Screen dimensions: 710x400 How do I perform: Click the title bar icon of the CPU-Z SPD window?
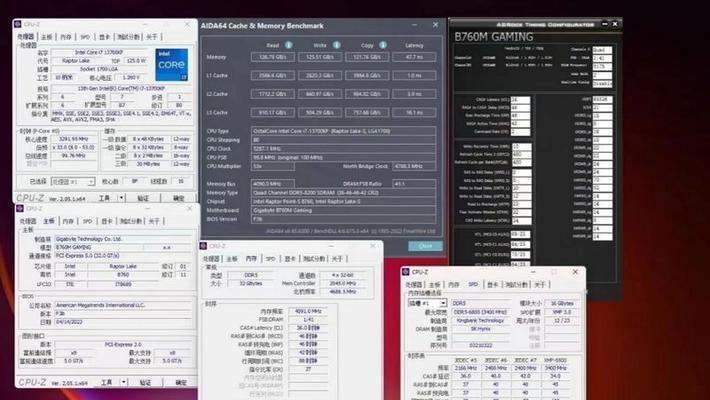pos(405,272)
